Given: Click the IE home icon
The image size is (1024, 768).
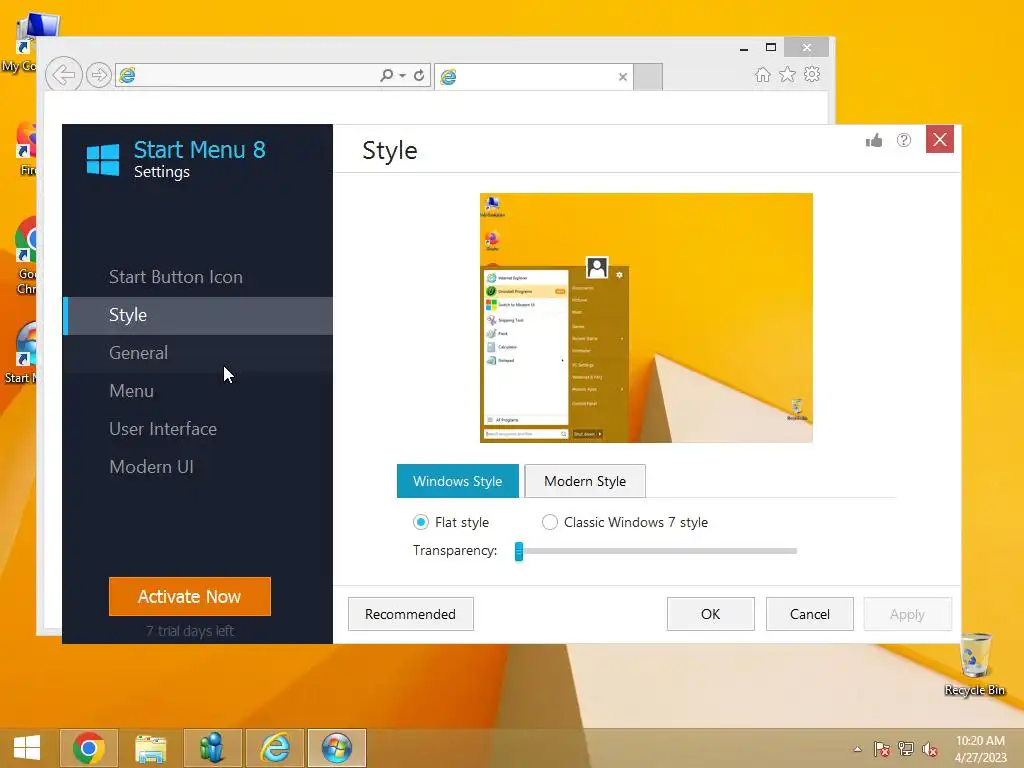Looking at the screenshot, I should click(x=763, y=74).
